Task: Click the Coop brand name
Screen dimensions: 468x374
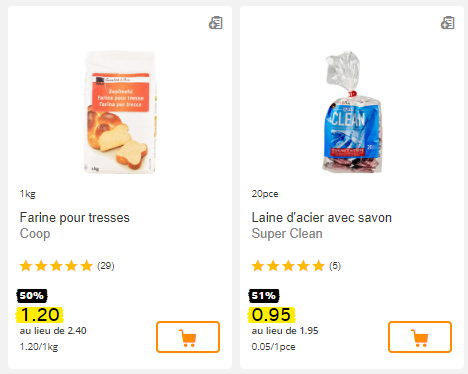Action: coord(35,234)
